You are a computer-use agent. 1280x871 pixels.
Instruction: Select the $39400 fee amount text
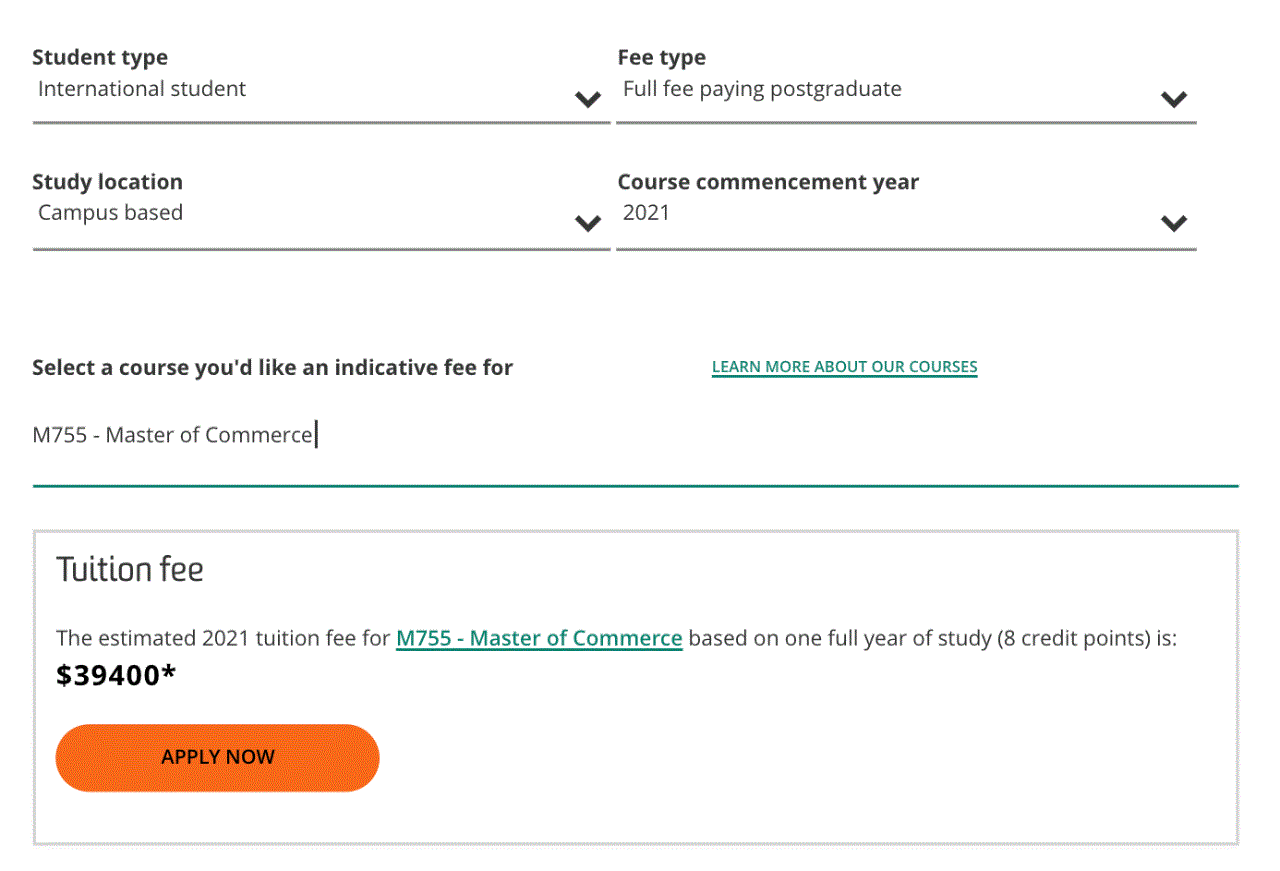(x=115, y=675)
